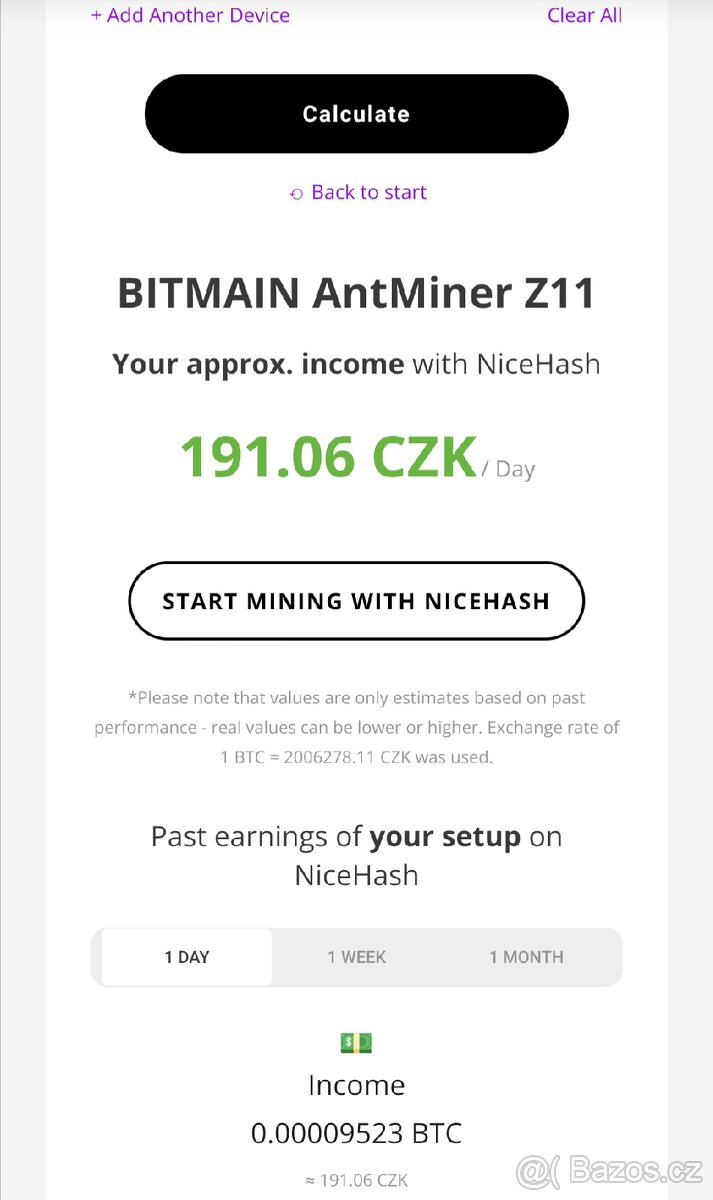Click START MINING WITH NICEHASH
This screenshot has width=713, height=1200.
pyautogui.click(x=356, y=600)
